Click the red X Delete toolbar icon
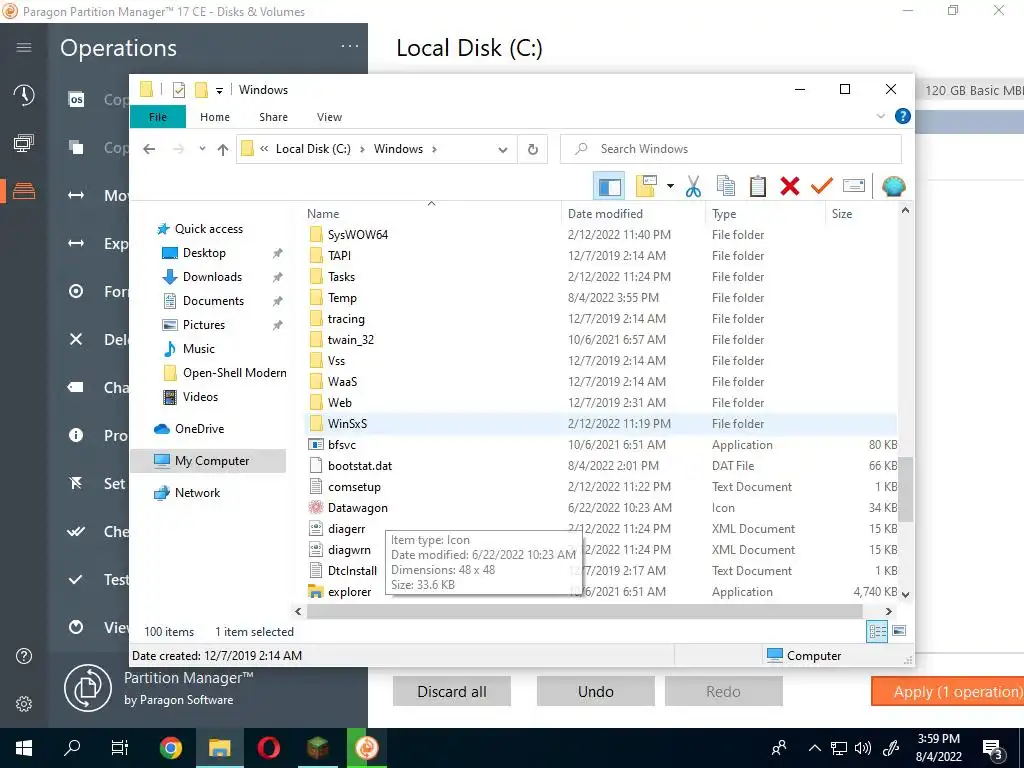The width and height of the screenshot is (1024, 768). [x=790, y=187]
